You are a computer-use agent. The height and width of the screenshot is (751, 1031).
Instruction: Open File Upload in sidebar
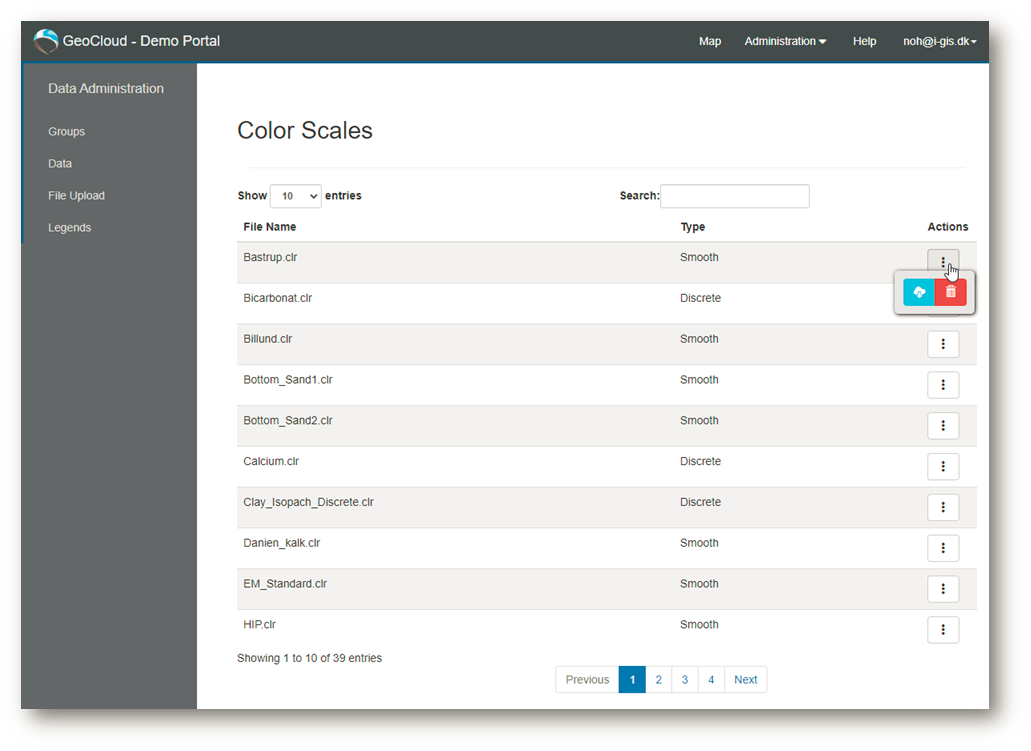pyautogui.click(x=76, y=195)
